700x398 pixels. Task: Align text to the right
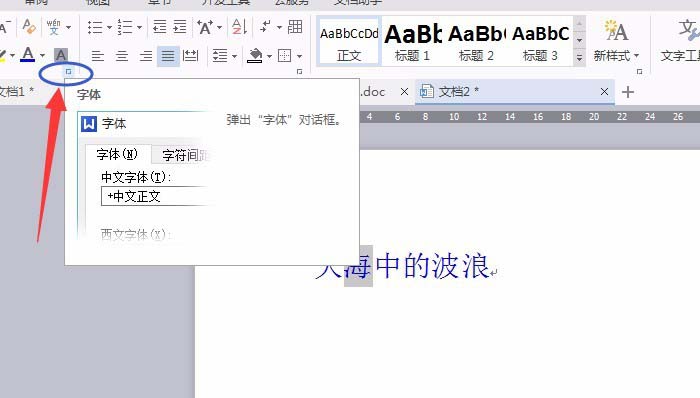[x=146, y=56]
